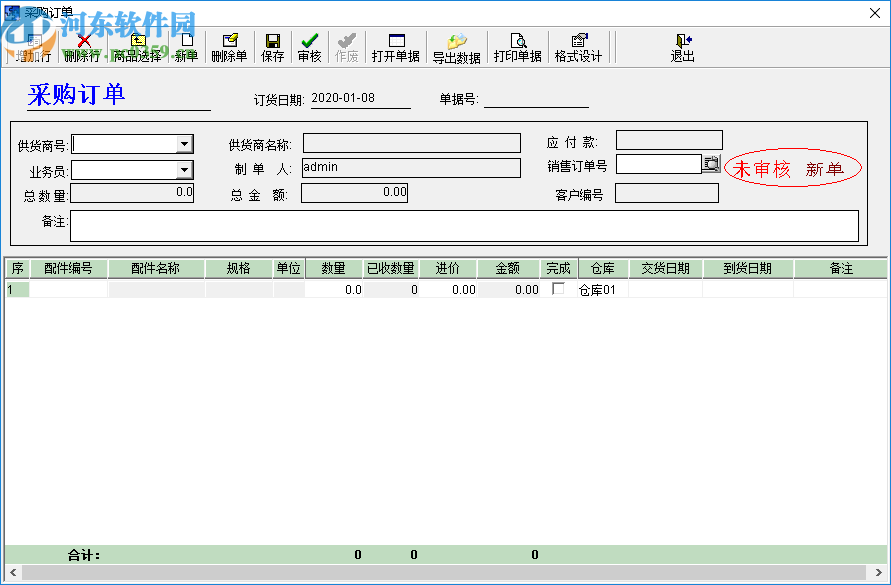The image size is (891, 585).
Task: Open 商品选择 product selection tool
Action: click(x=138, y=47)
